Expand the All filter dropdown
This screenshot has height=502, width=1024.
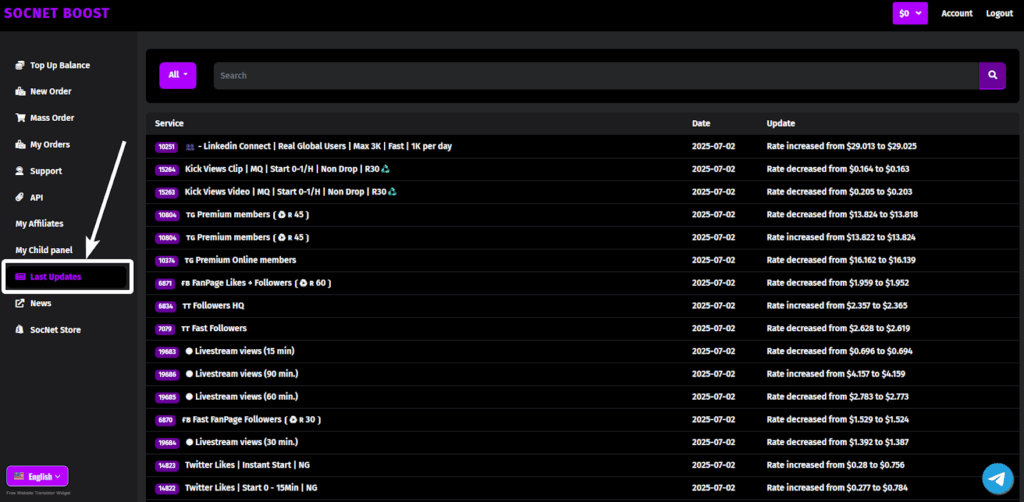(x=178, y=75)
